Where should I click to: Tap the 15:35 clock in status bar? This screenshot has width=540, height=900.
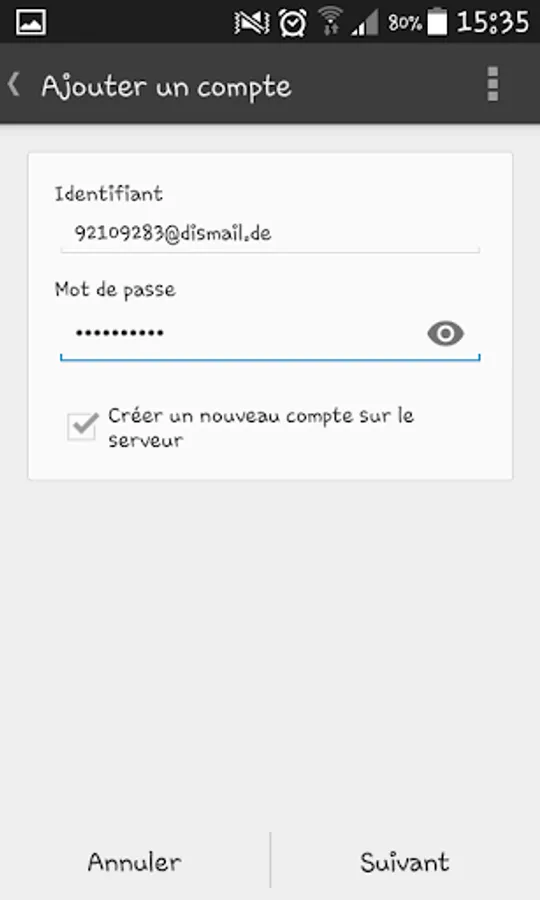point(492,22)
